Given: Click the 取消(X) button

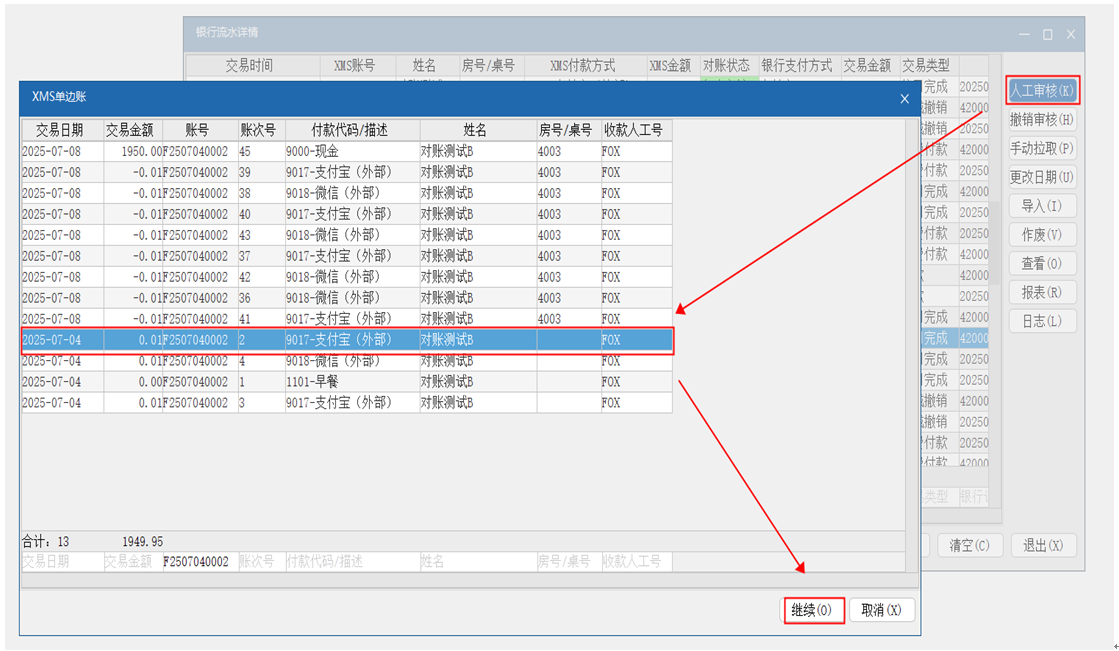Looking at the screenshot, I should point(881,610).
